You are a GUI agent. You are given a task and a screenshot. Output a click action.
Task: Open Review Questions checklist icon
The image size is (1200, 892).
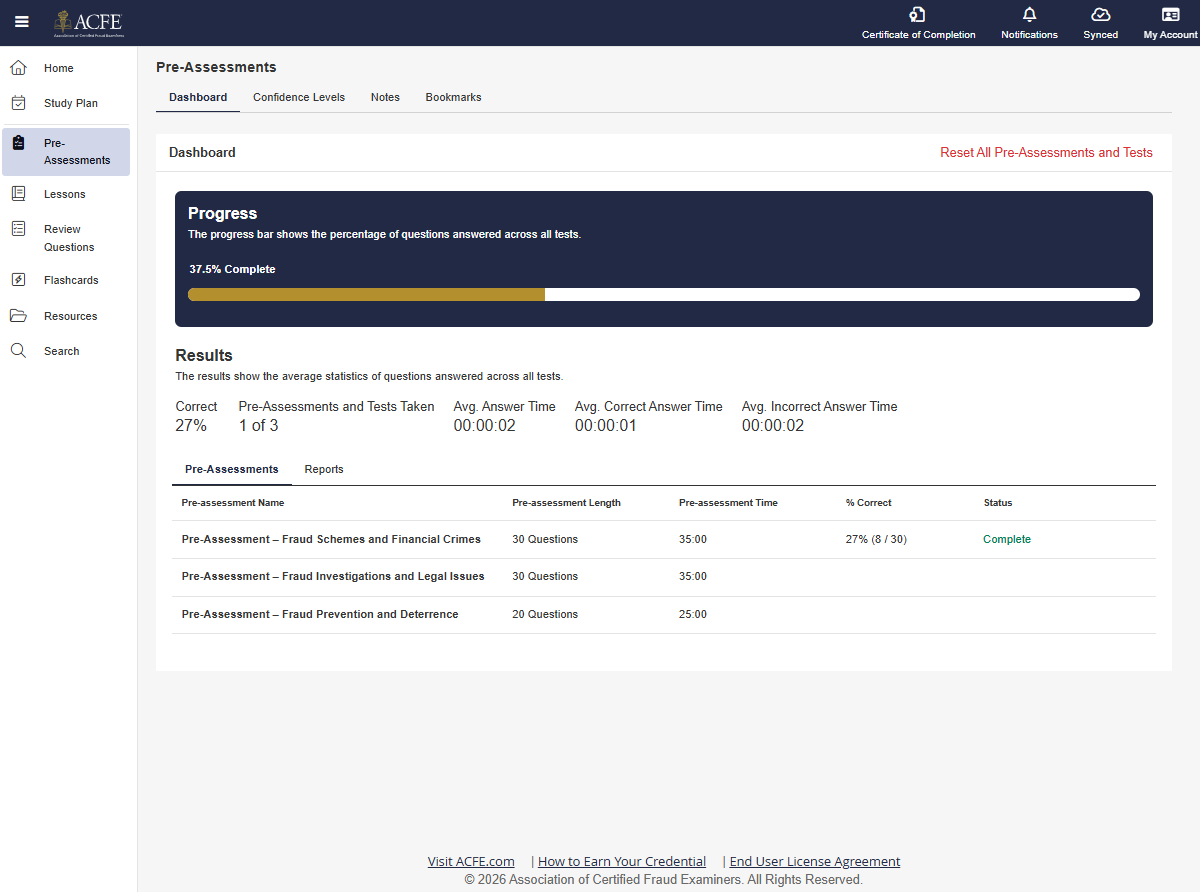(18, 229)
